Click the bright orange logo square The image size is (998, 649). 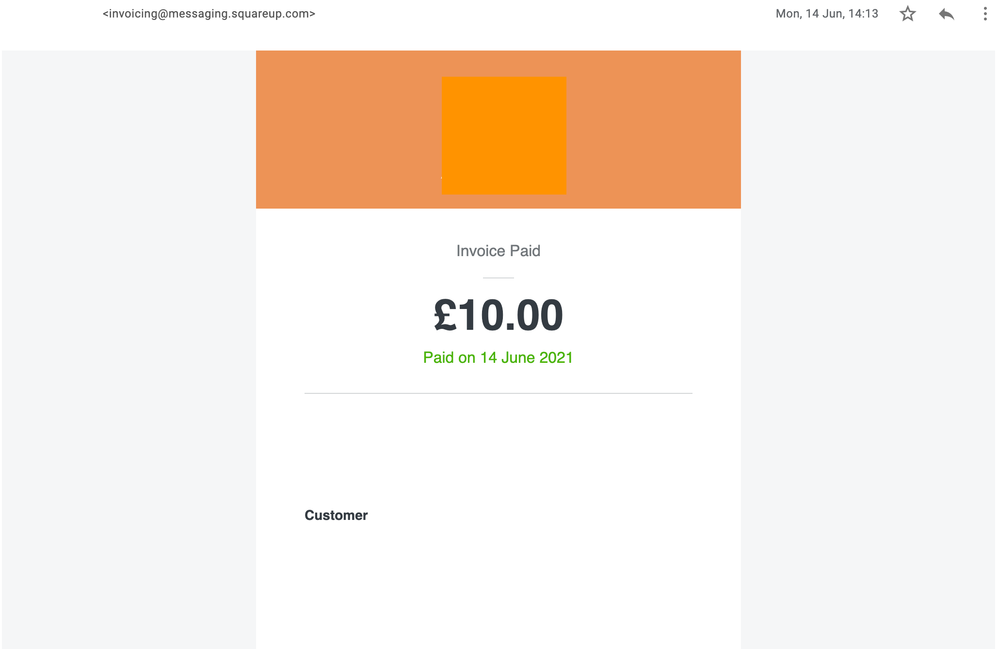point(504,136)
